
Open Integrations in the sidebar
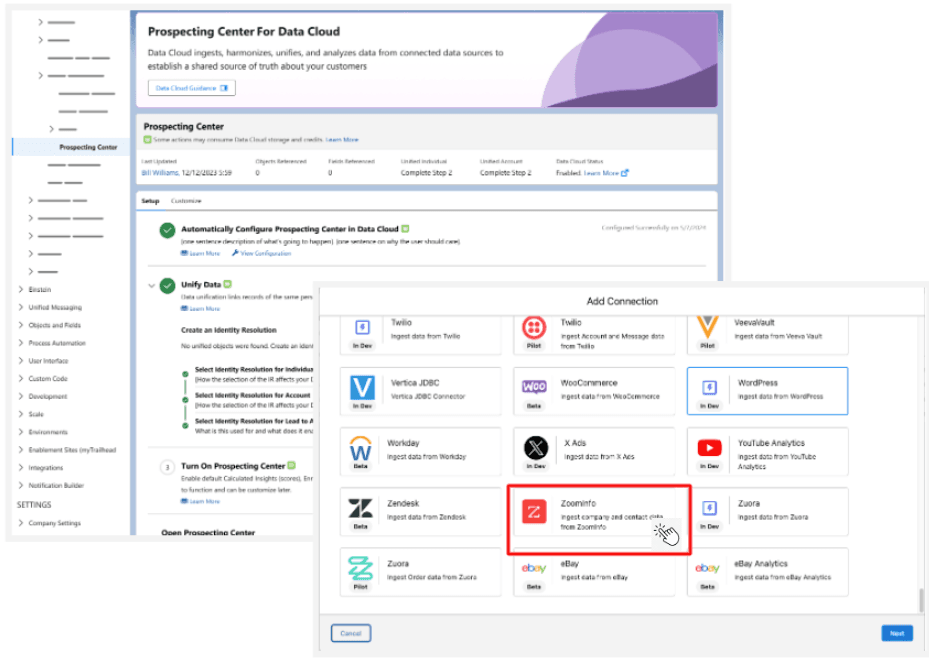pos(46,467)
